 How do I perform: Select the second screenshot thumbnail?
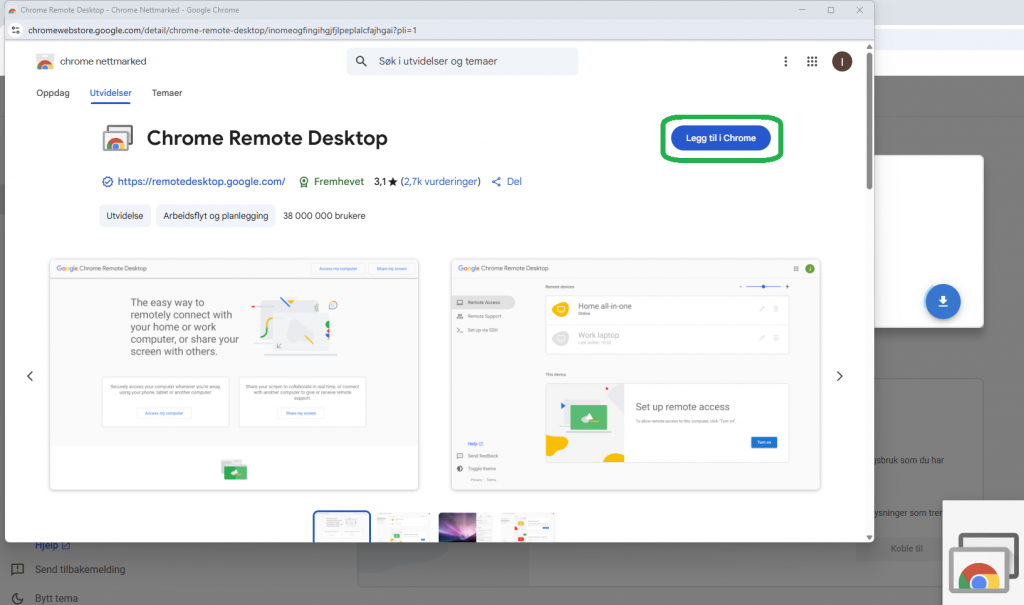coord(404,527)
